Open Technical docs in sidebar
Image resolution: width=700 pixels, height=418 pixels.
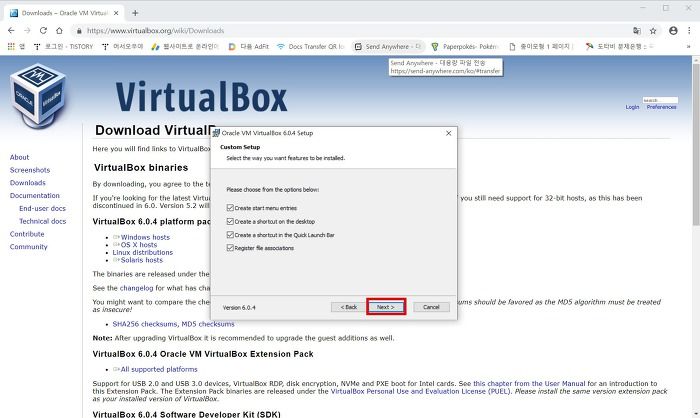pyautogui.click(x=42, y=221)
